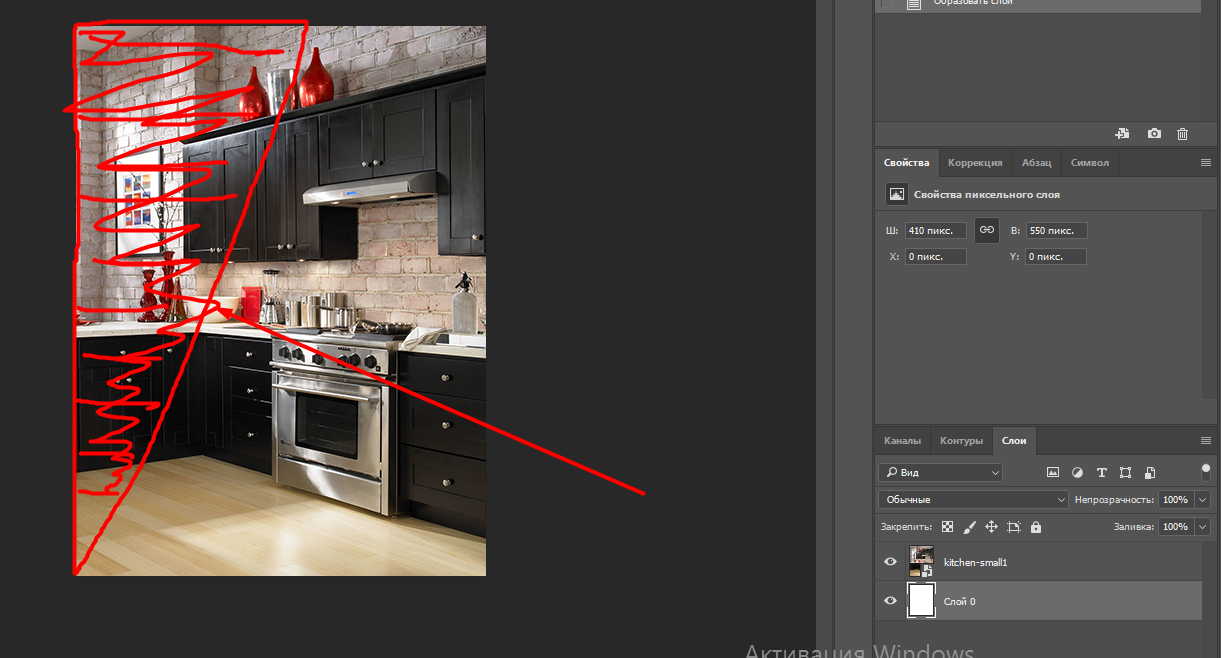Filter layers by adjustment layers icon
1221x658 pixels.
[1077, 472]
